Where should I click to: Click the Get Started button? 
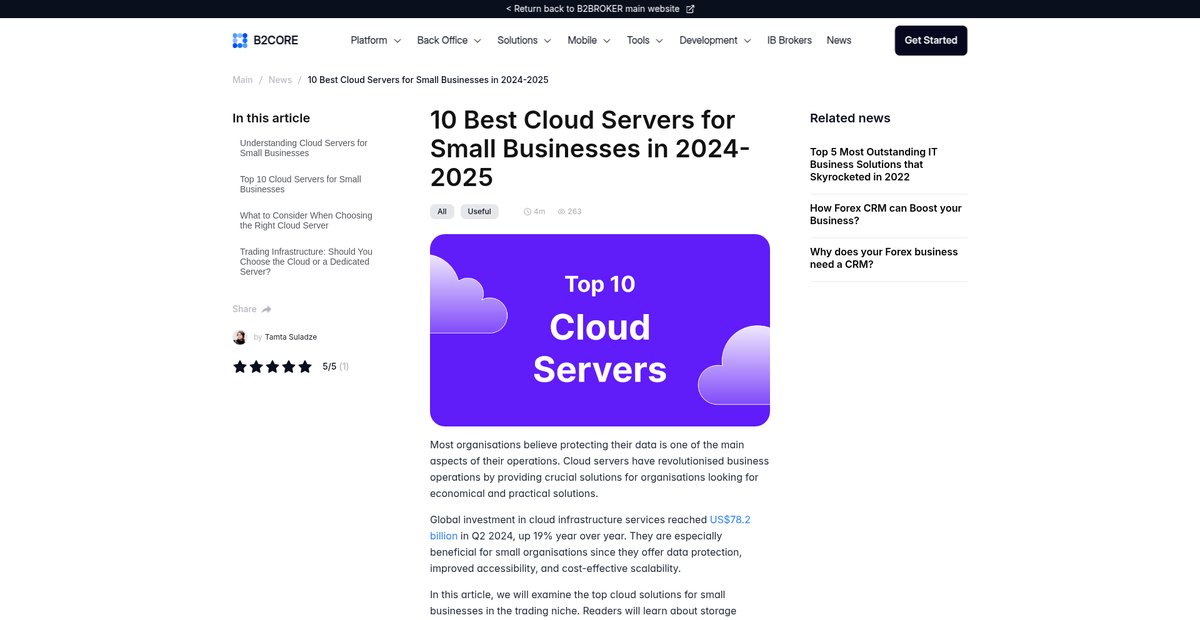(x=931, y=40)
